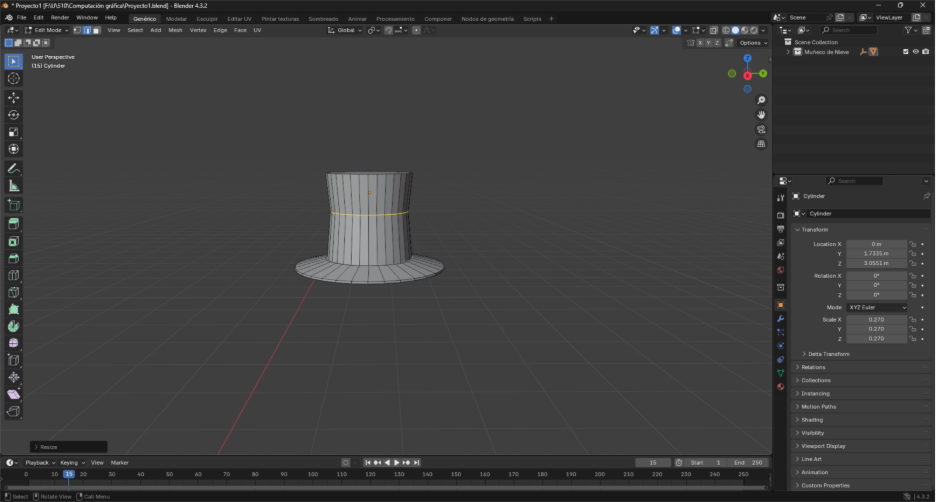Hide Muñeco de Nieve collection with eye icon
This screenshot has height=502, width=936.
(x=915, y=52)
